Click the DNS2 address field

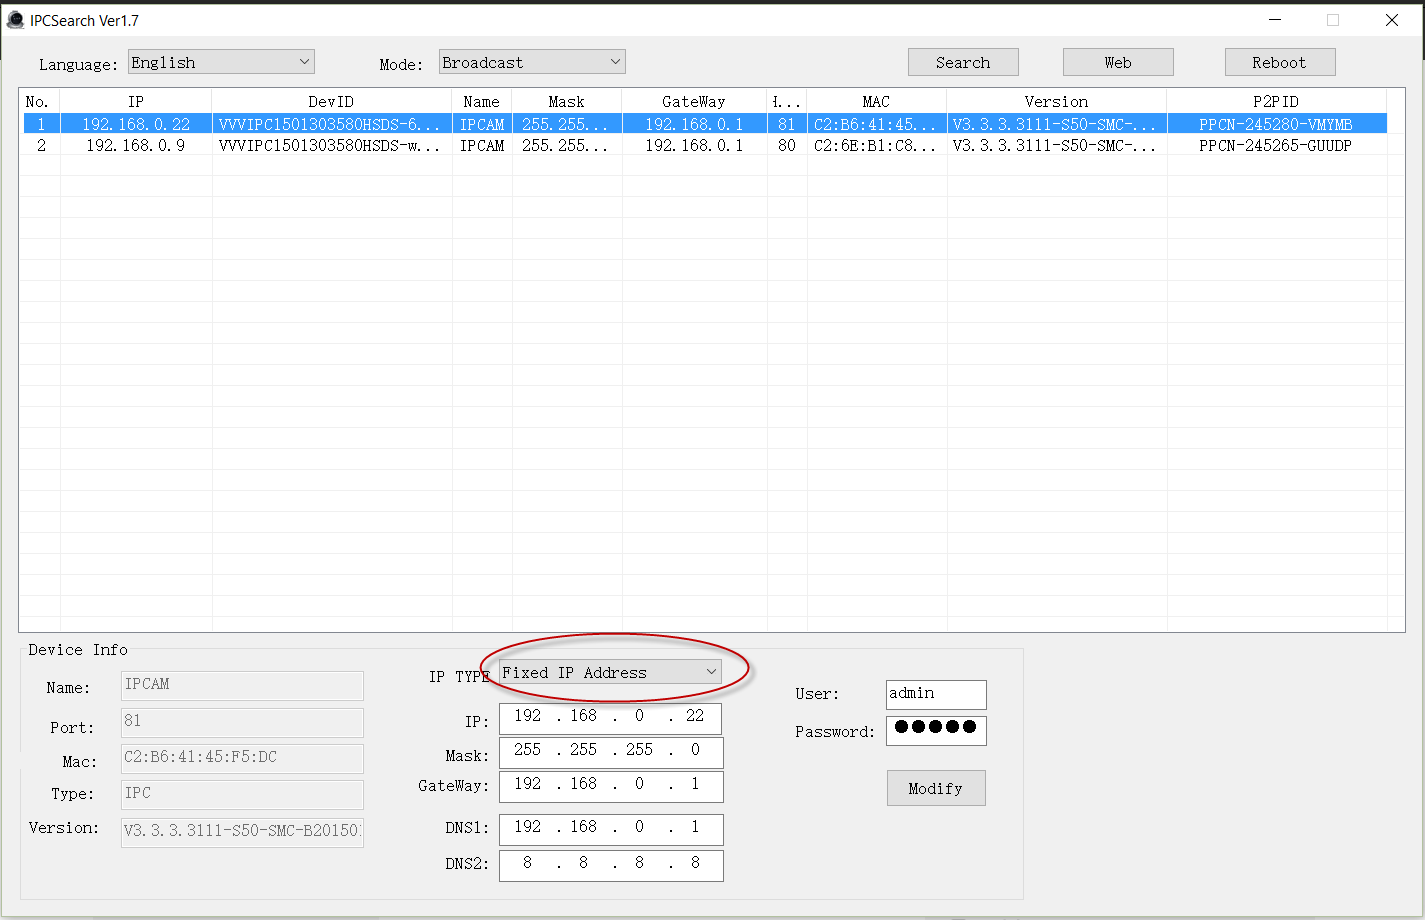coord(610,865)
